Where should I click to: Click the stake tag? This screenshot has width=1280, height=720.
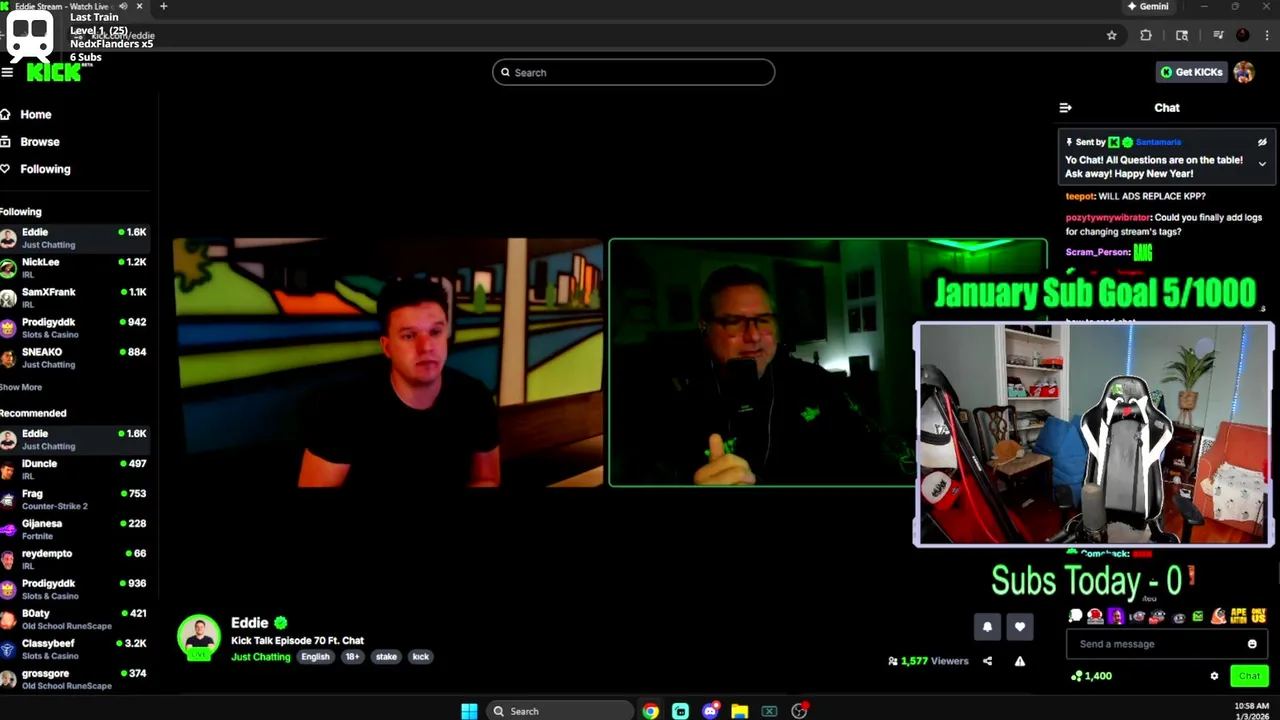(x=386, y=657)
